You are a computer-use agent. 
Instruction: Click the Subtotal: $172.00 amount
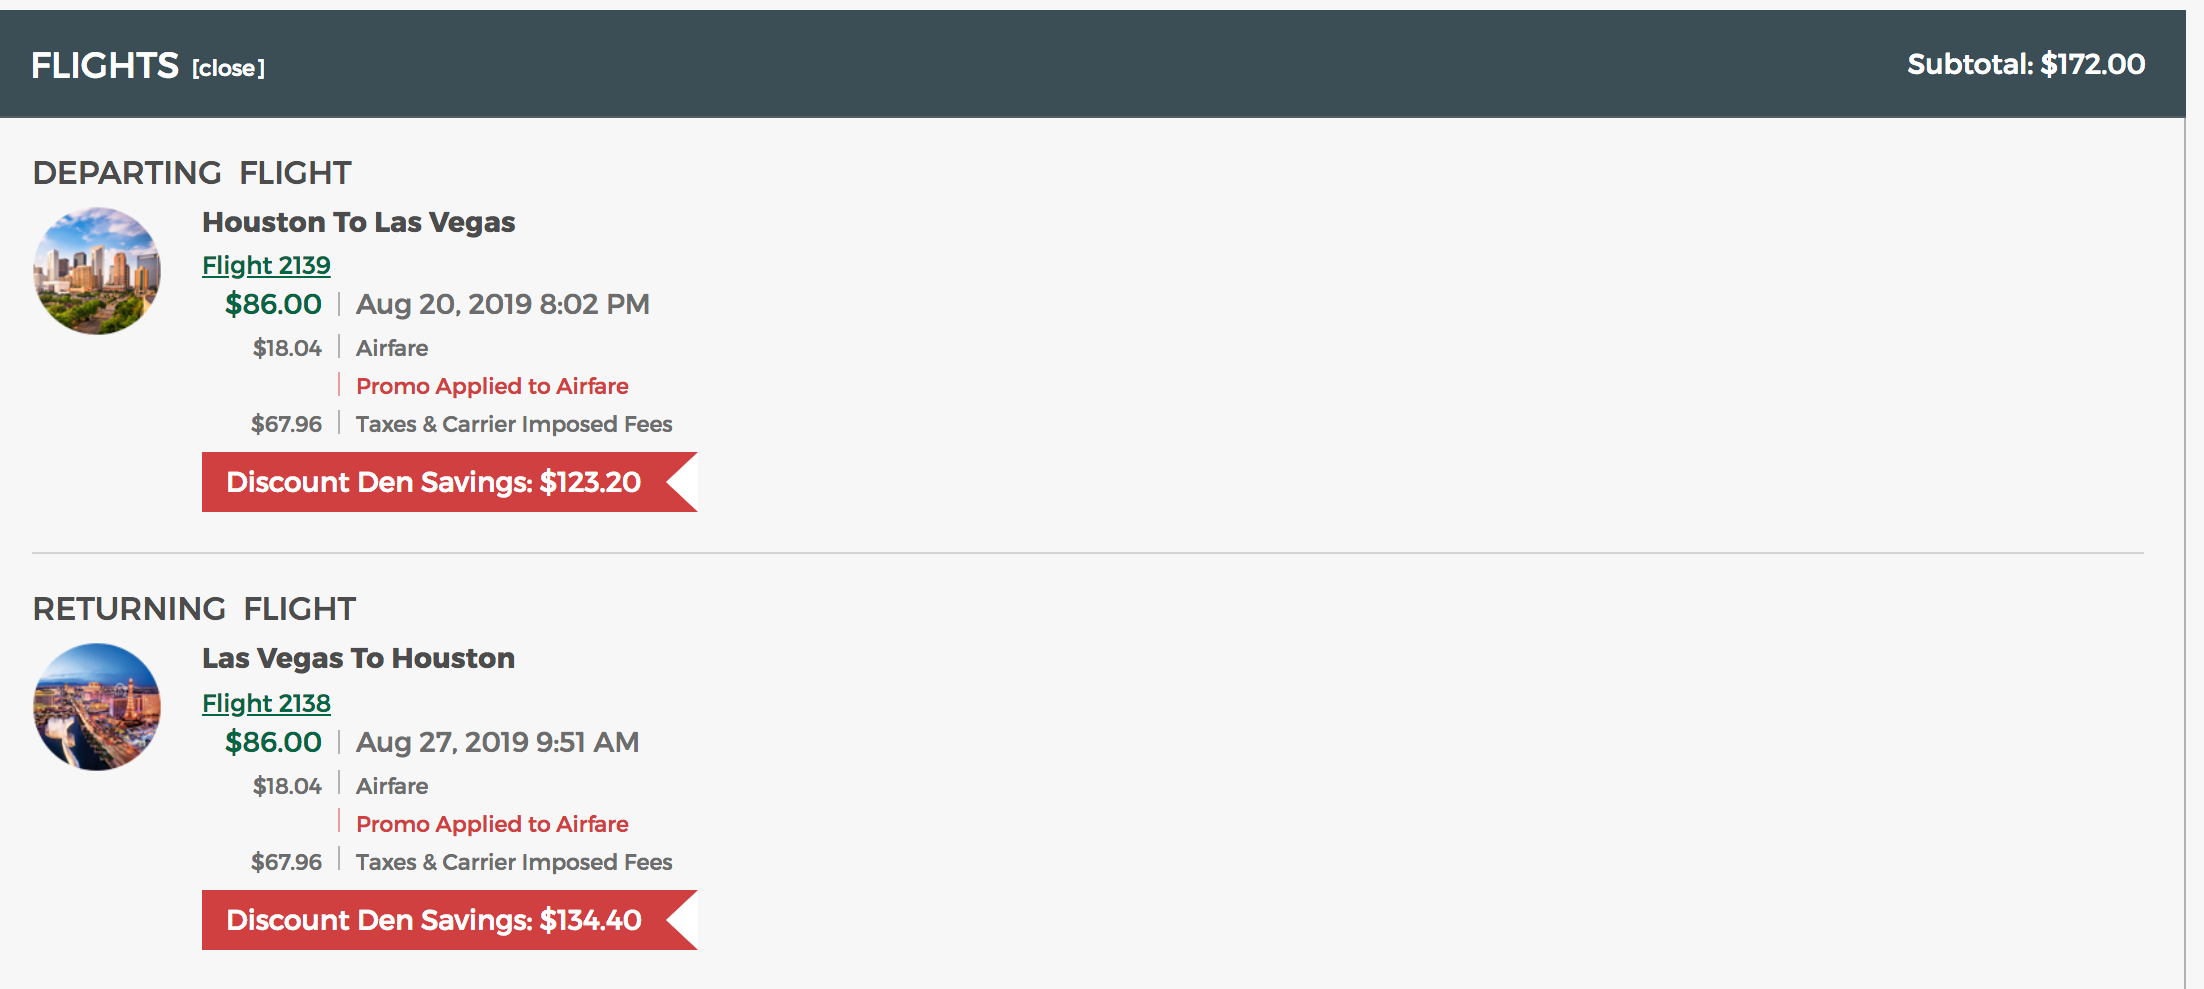(x=2026, y=64)
